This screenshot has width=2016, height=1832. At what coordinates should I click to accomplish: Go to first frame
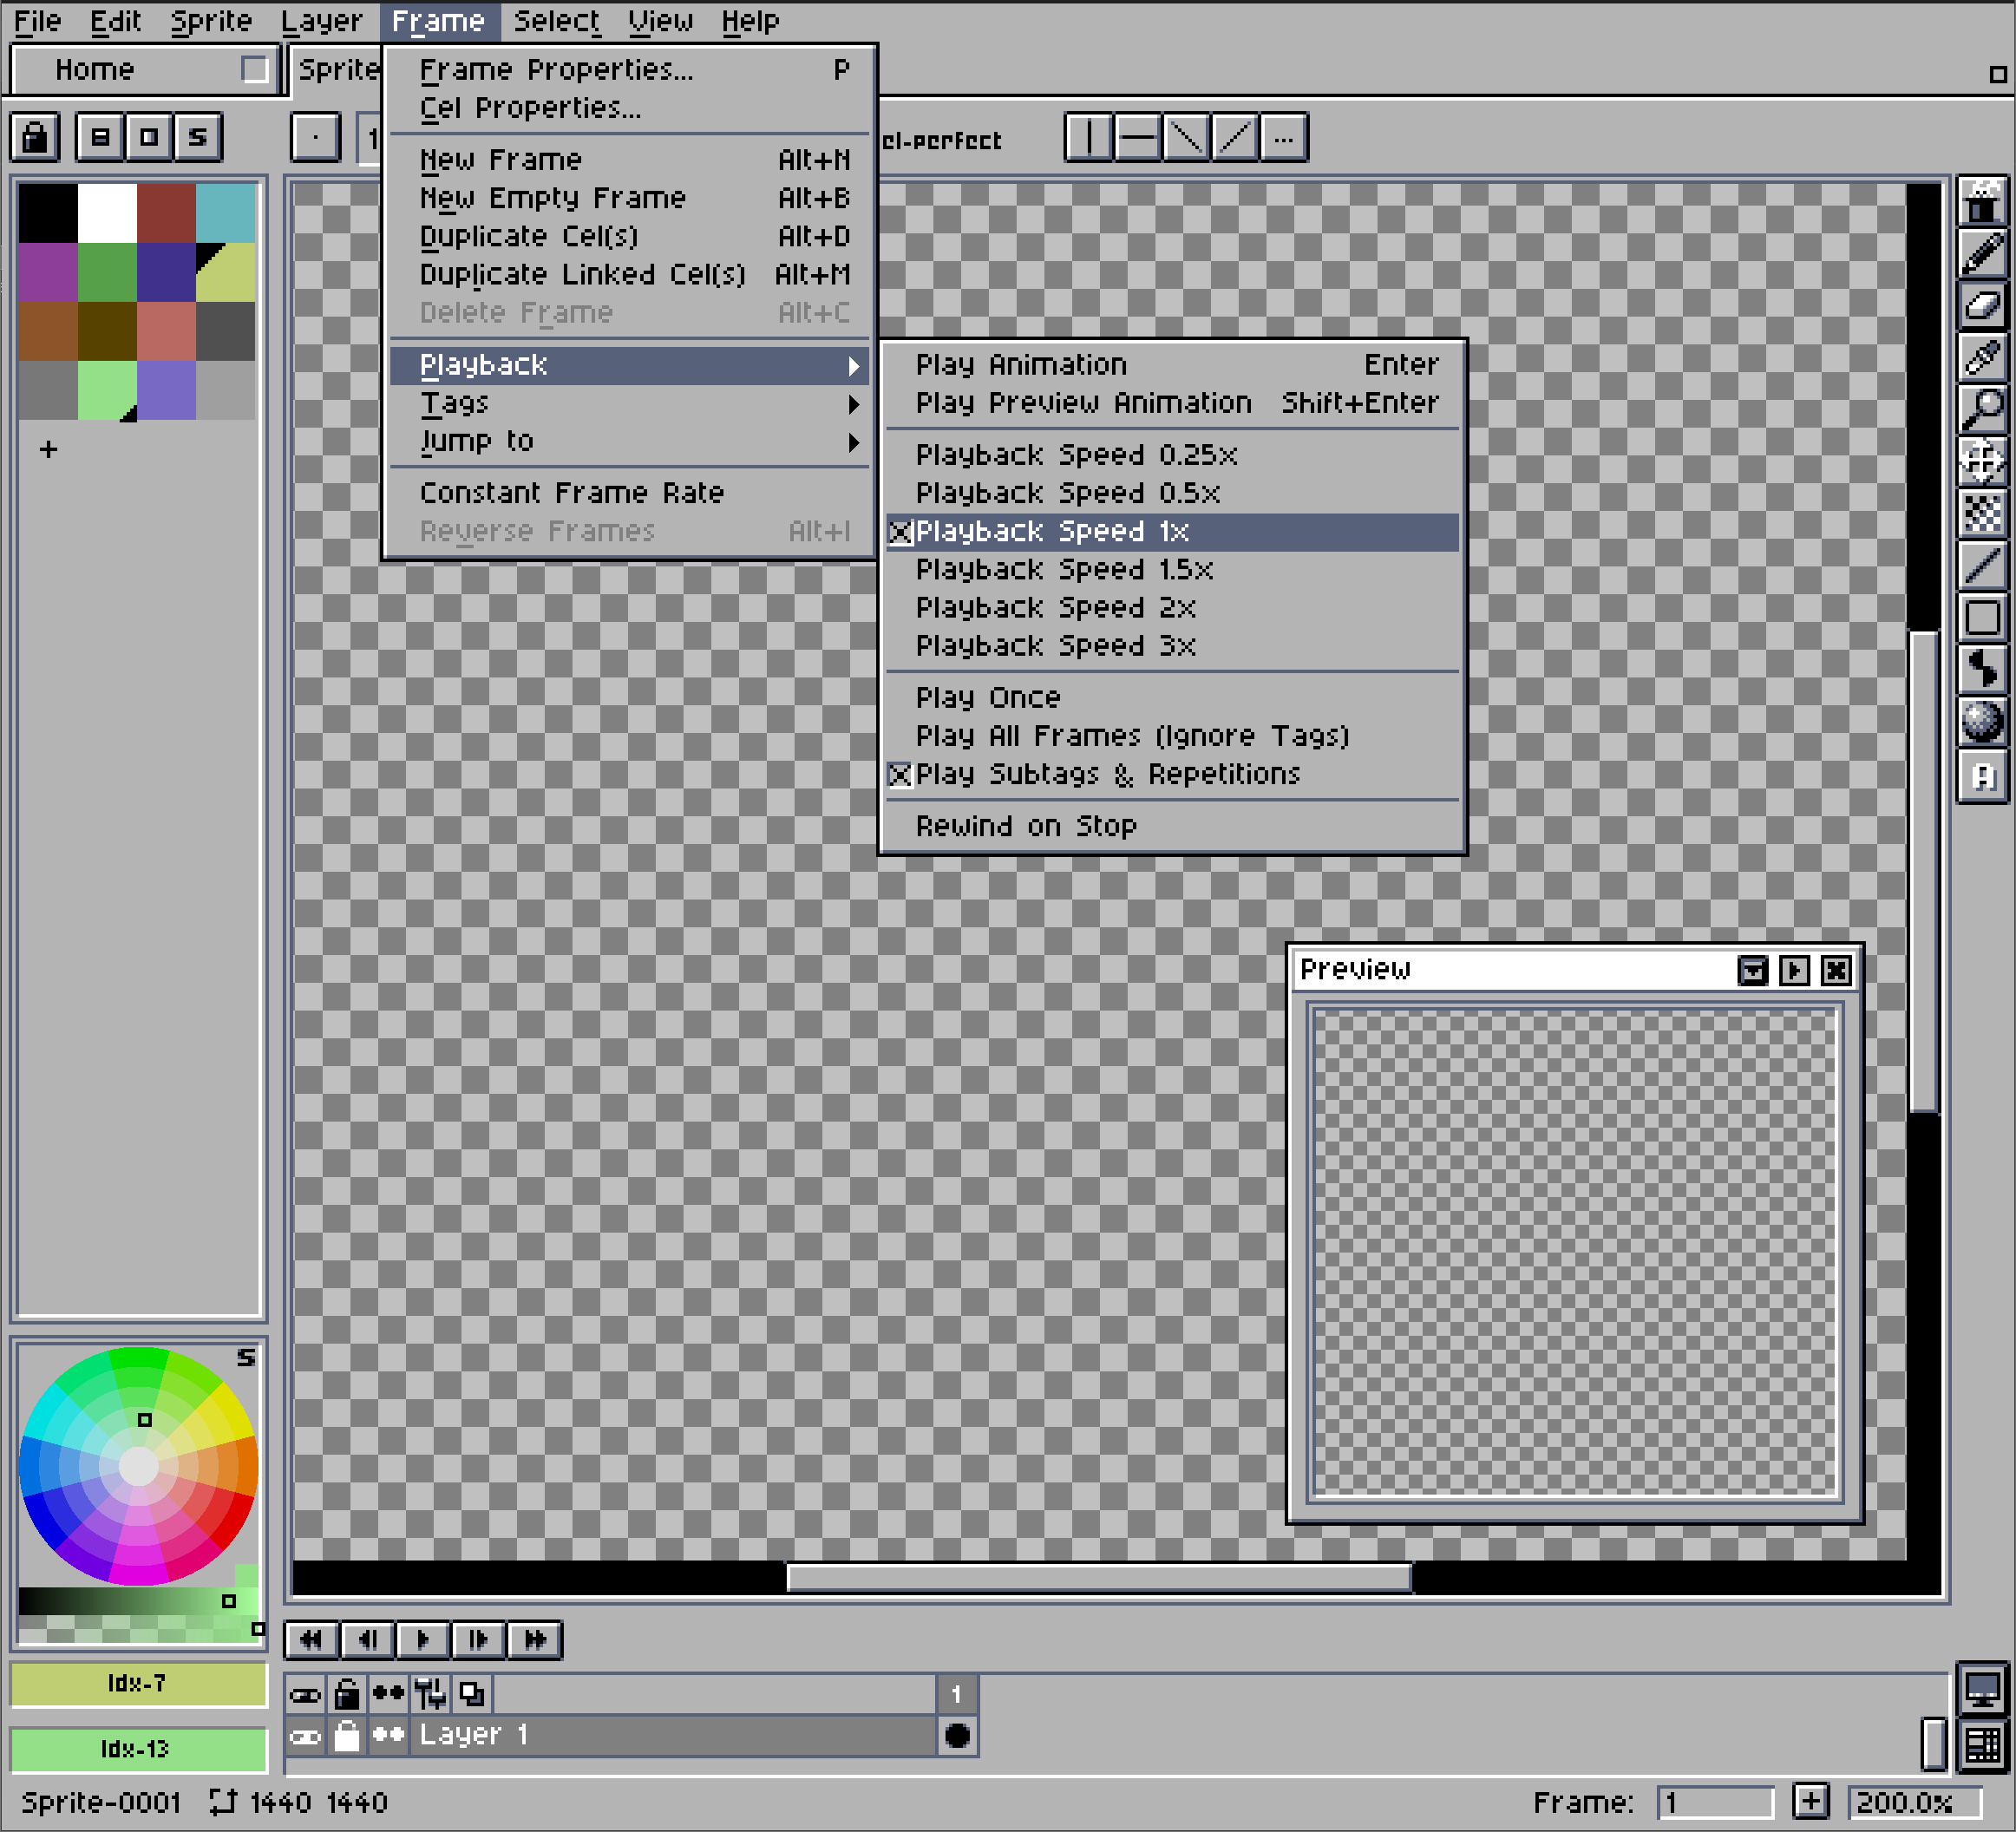(312, 1639)
